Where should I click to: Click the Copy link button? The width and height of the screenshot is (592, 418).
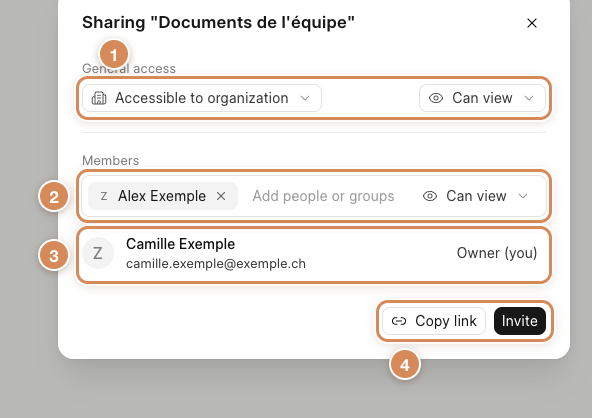point(434,321)
